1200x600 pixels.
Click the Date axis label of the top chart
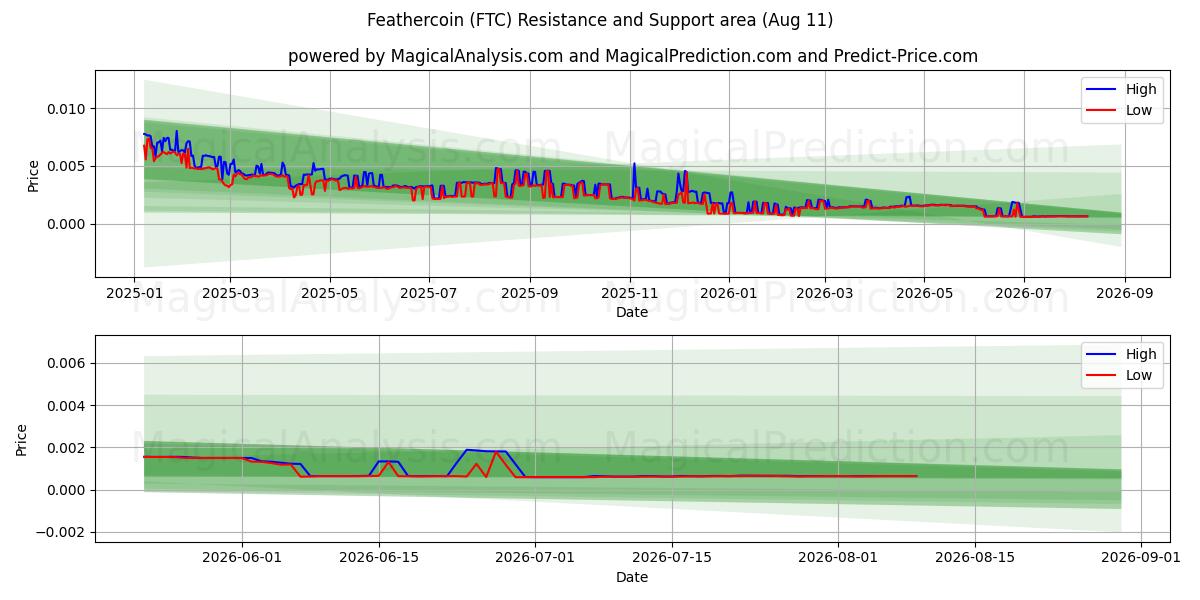point(632,312)
